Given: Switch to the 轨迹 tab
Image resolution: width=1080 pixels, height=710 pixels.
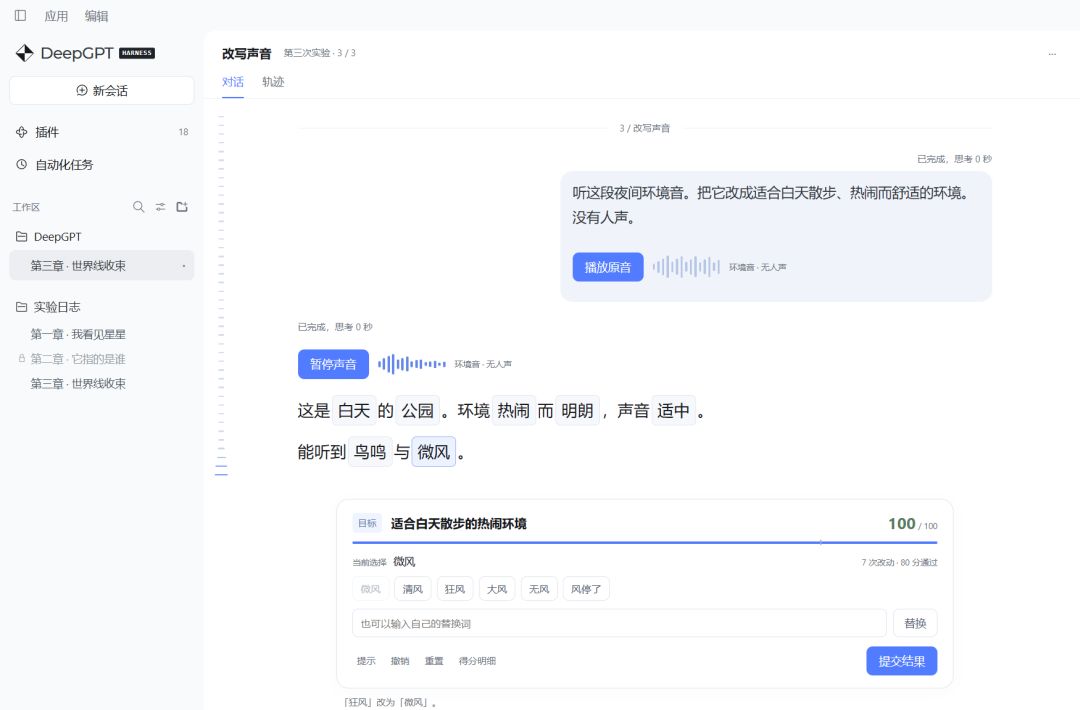Looking at the screenshot, I should [273, 82].
